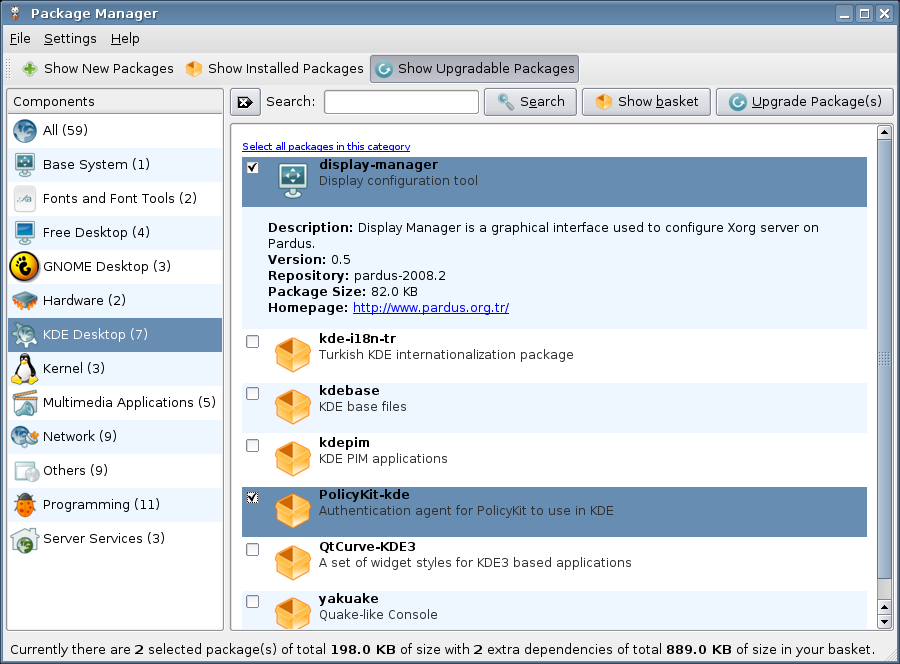Open the Settings menu
This screenshot has width=900, height=664.
click(70, 38)
